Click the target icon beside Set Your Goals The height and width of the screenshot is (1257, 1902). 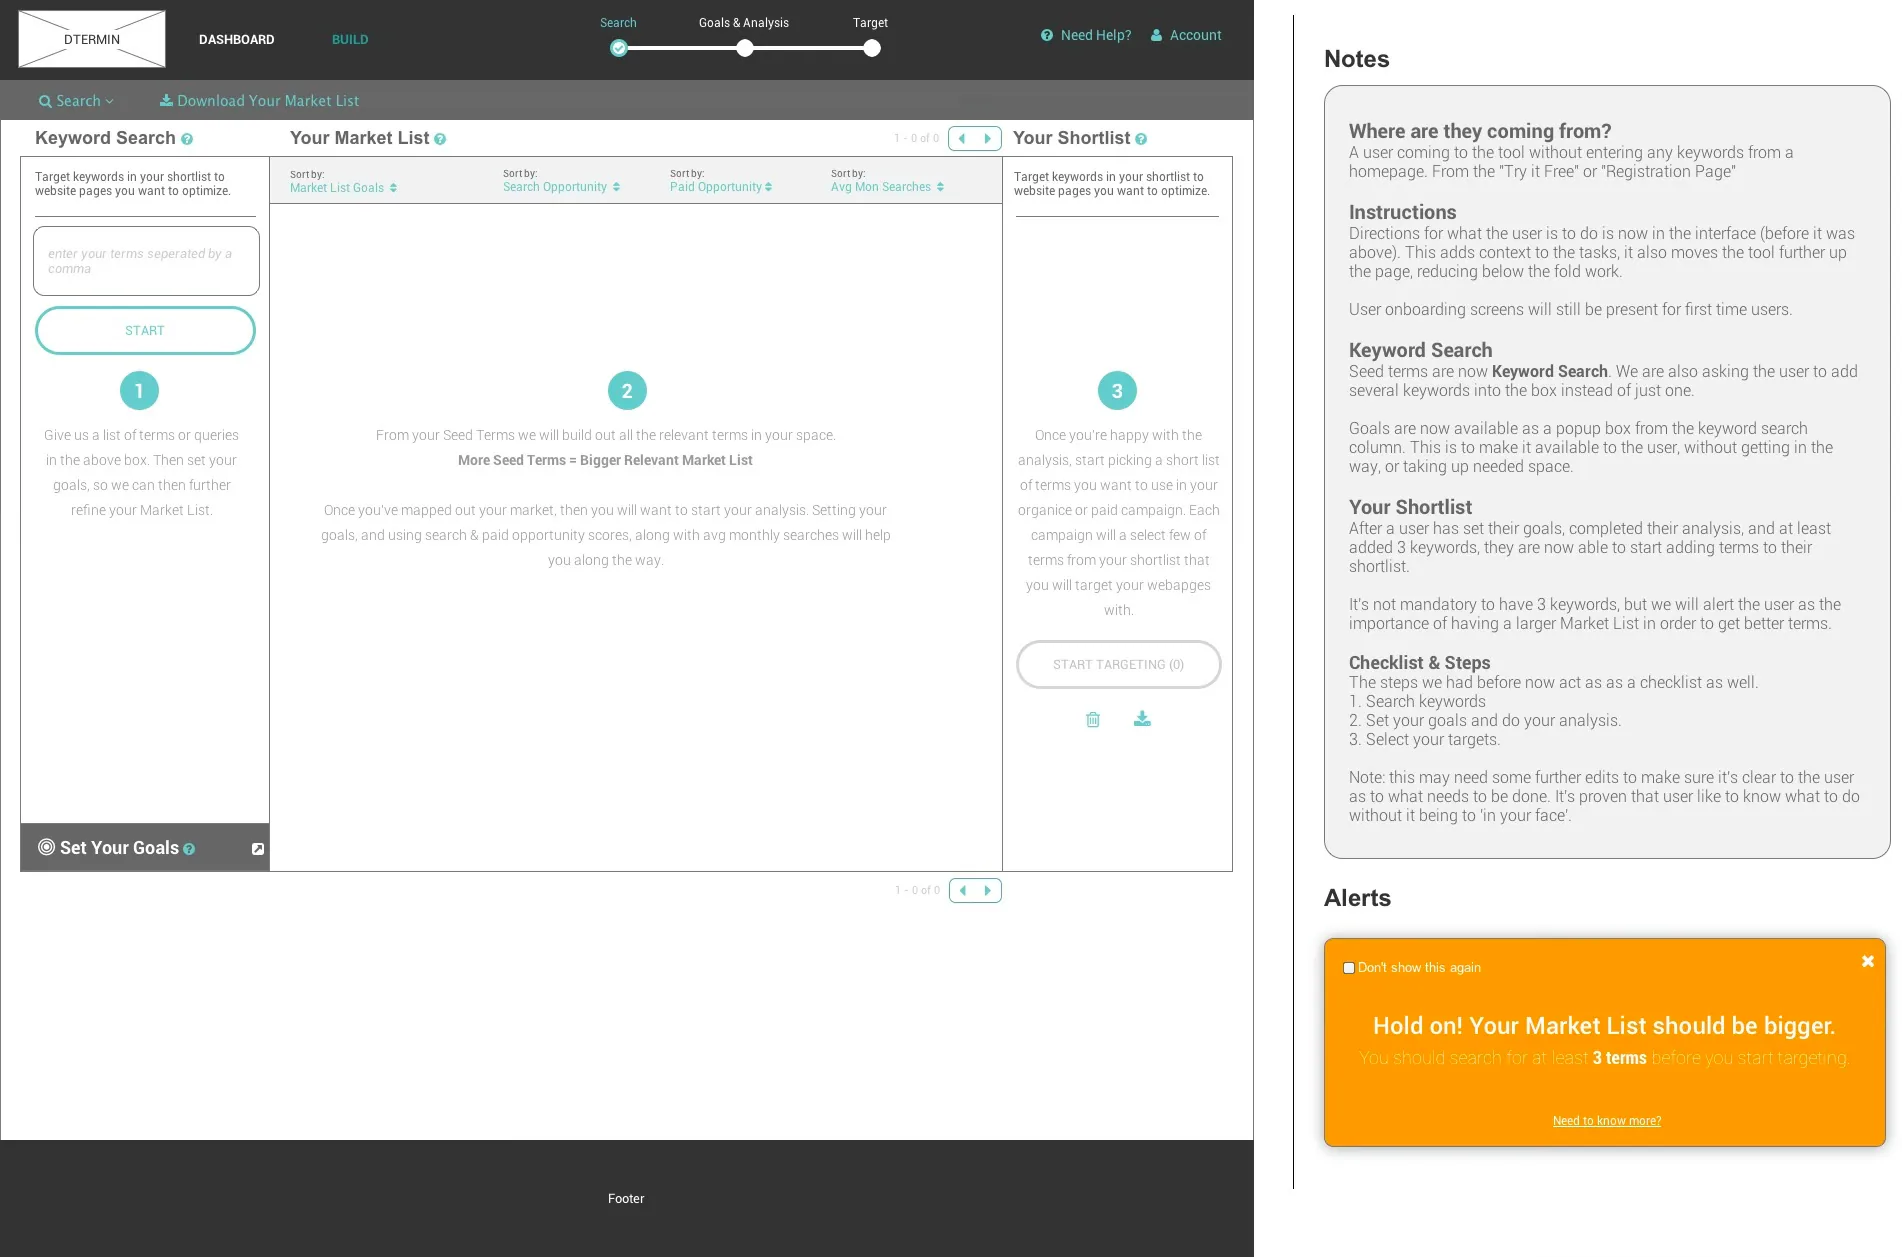click(x=46, y=847)
